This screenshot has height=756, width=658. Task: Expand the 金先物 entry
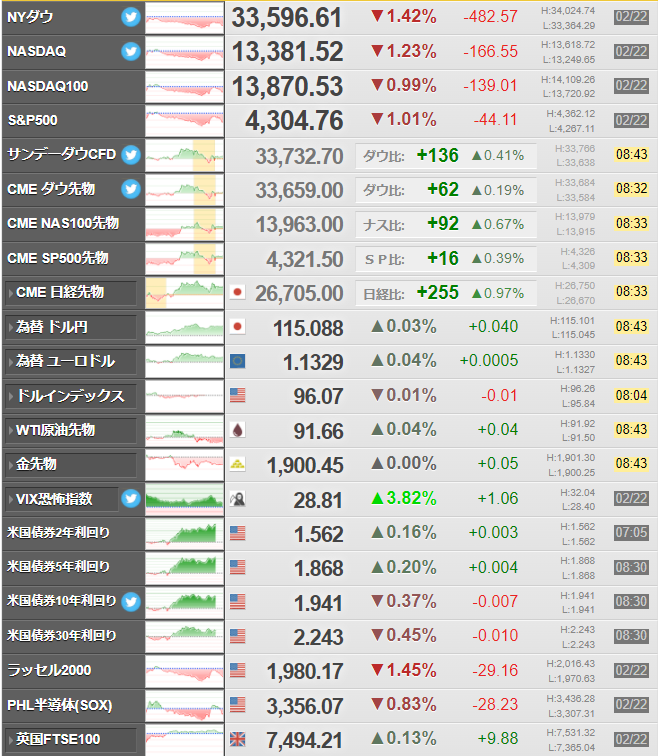pyautogui.click(x=70, y=464)
